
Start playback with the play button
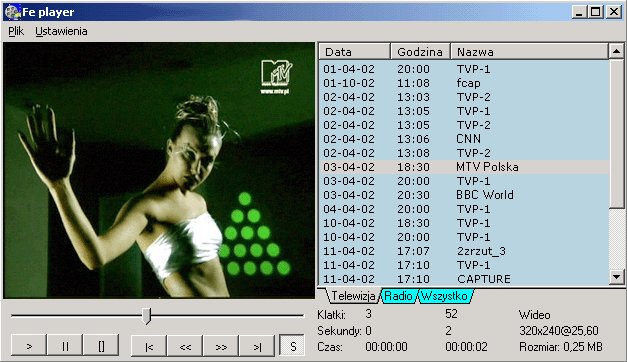tap(29, 345)
